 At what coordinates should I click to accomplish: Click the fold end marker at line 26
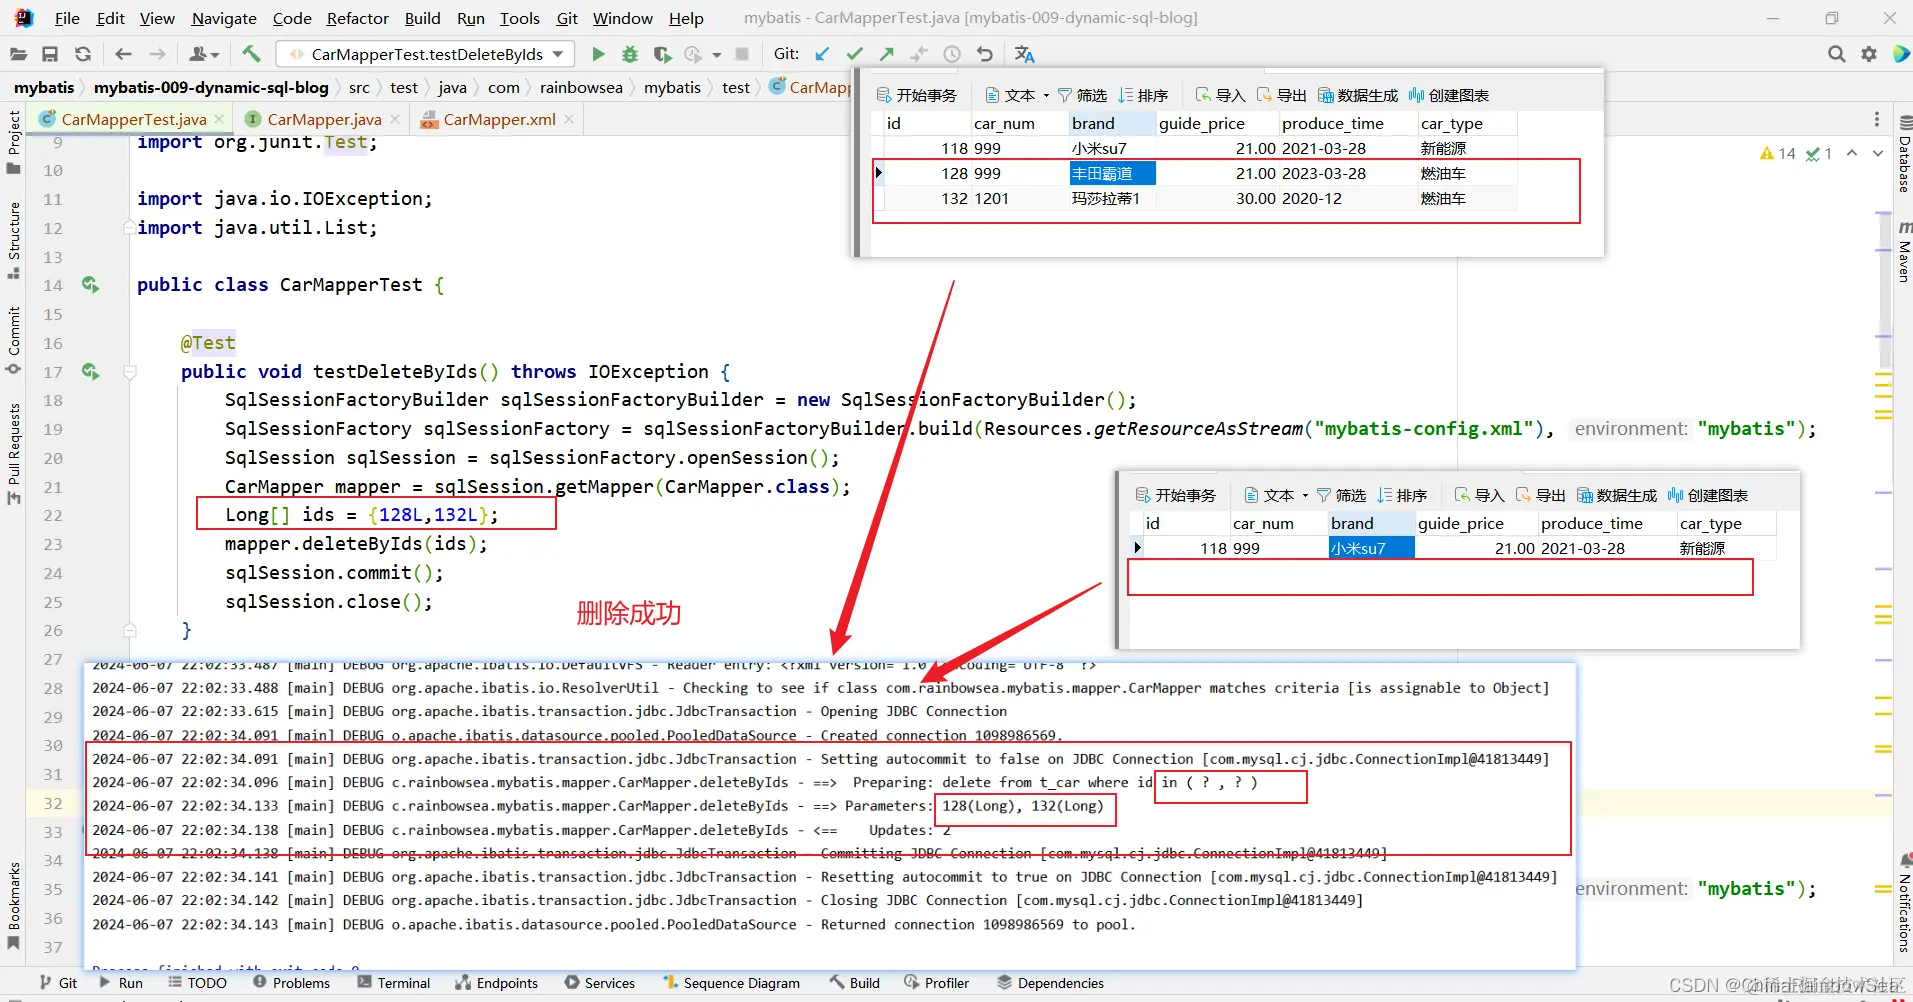click(x=130, y=630)
